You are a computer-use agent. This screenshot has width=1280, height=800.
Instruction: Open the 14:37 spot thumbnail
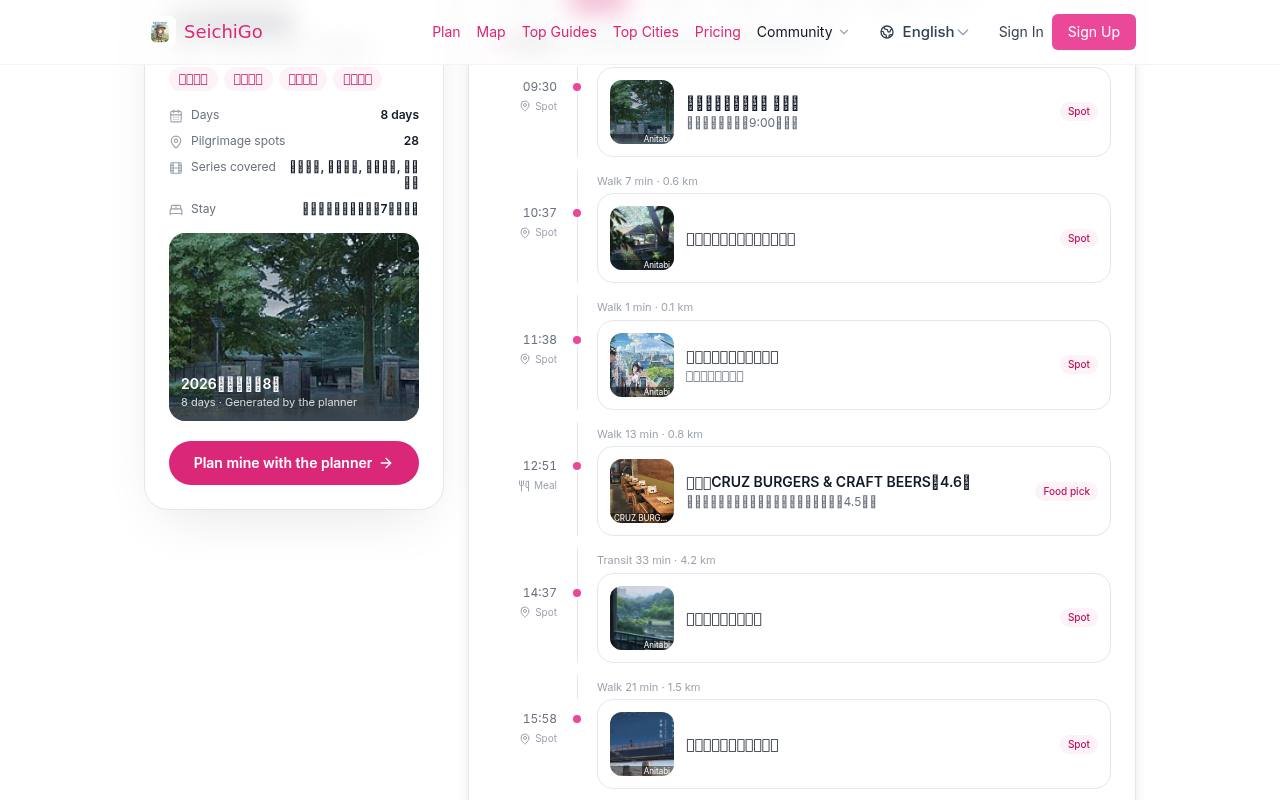pos(642,618)
